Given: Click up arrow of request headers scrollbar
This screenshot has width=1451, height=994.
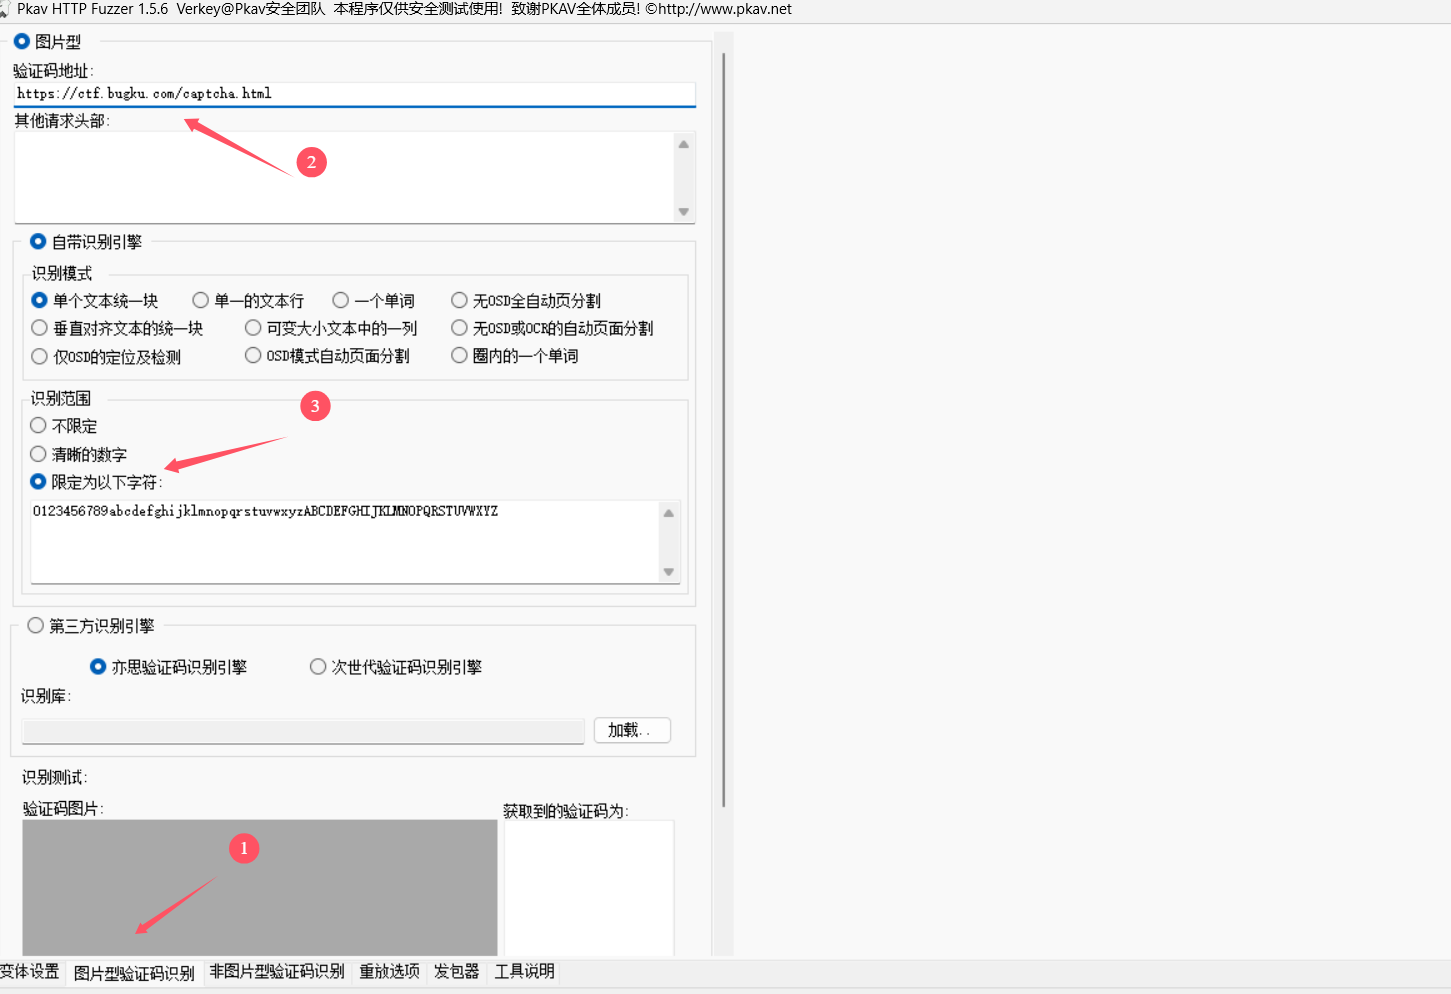Looking at the screenshot, I should pos(684,144).
